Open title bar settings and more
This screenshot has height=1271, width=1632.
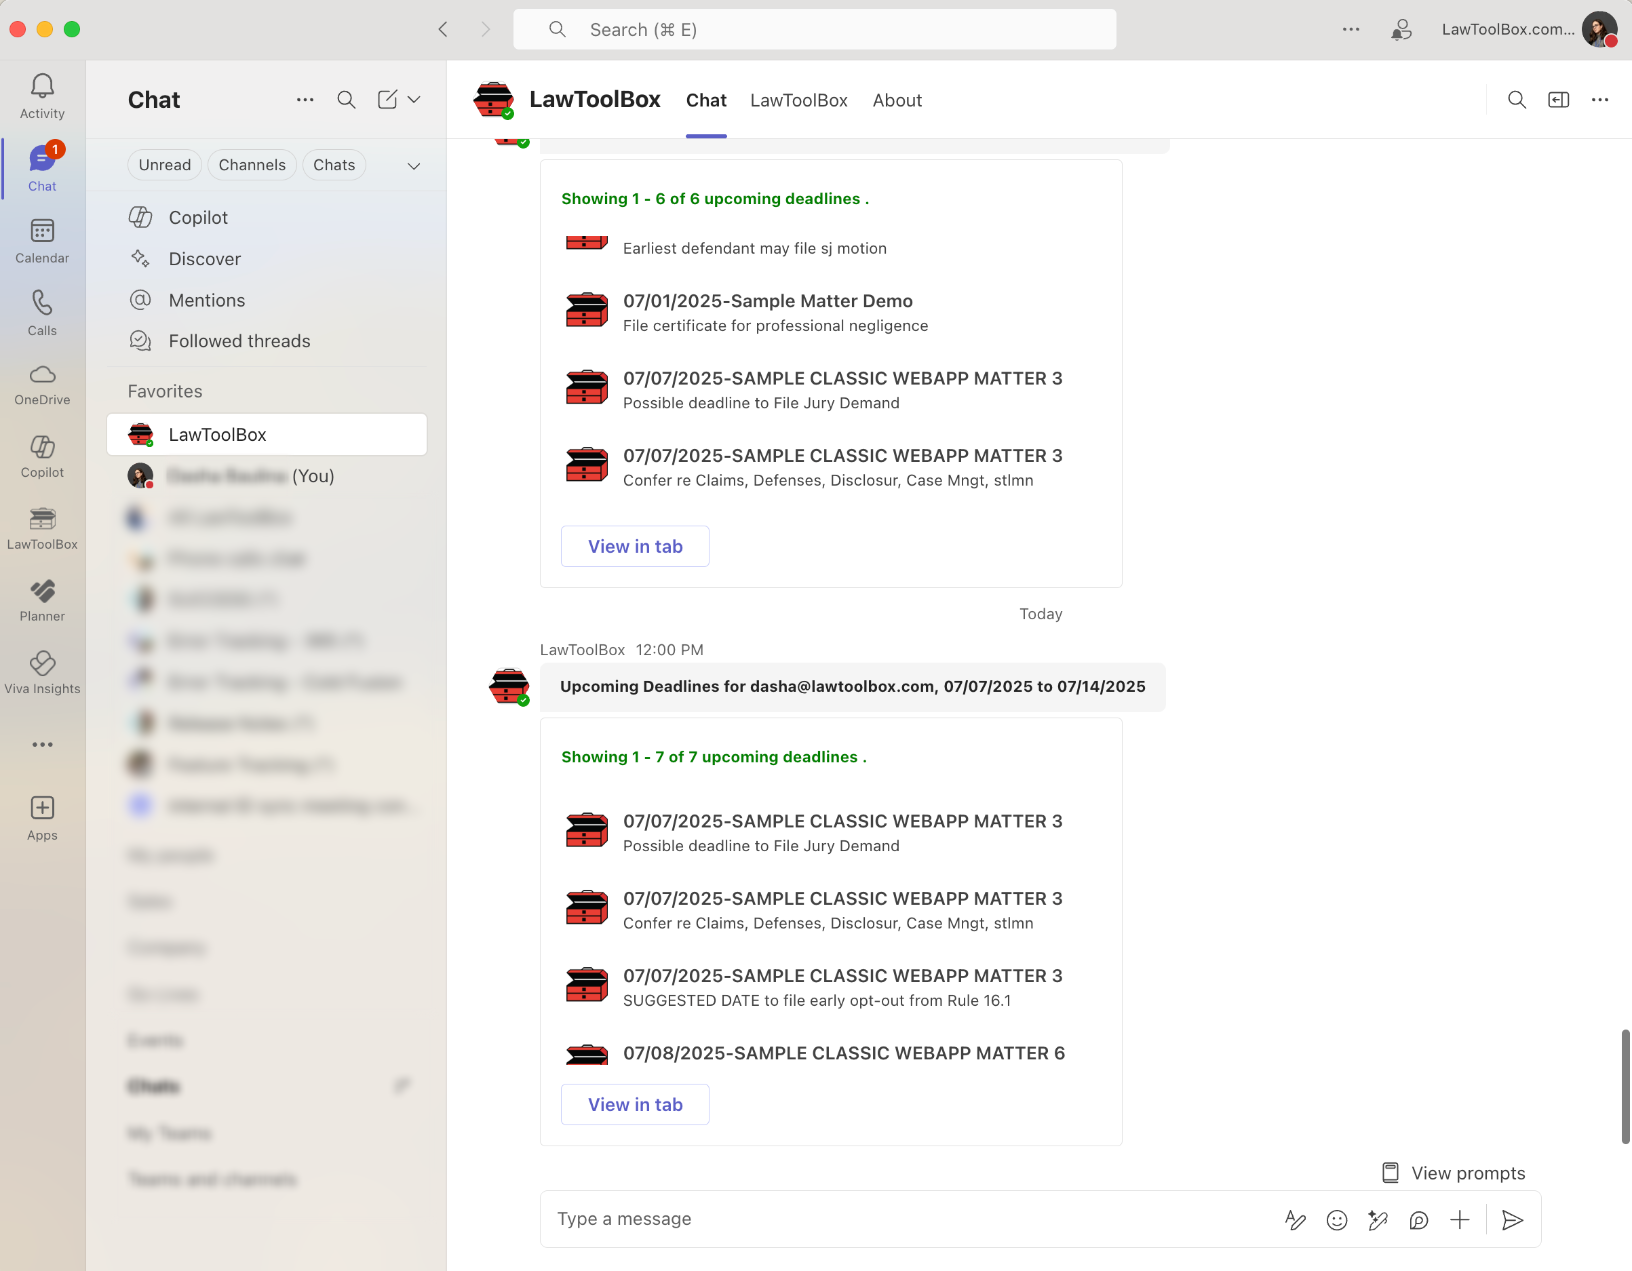[1351, 29]
